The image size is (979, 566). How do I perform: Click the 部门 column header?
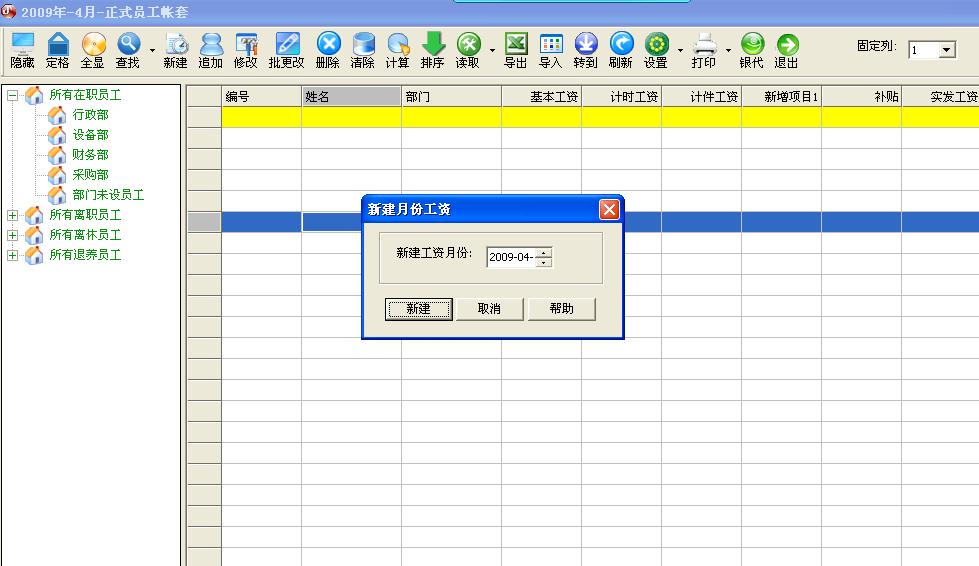pos(451,97)
